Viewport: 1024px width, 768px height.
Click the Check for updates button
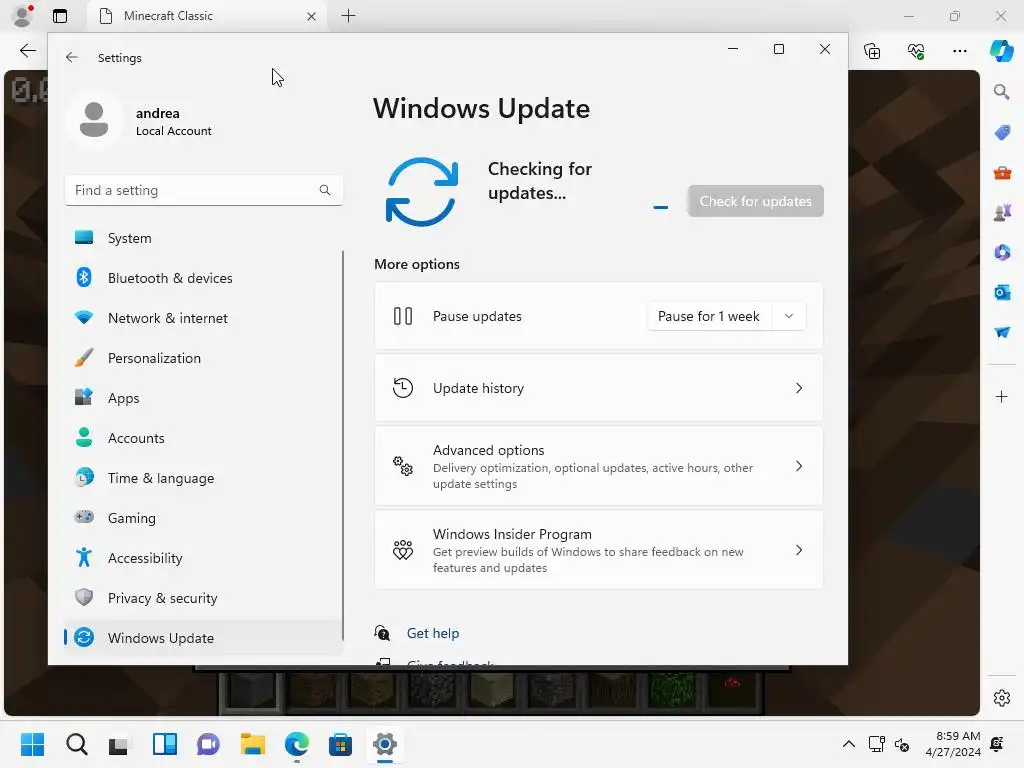[x=756, y=201]
